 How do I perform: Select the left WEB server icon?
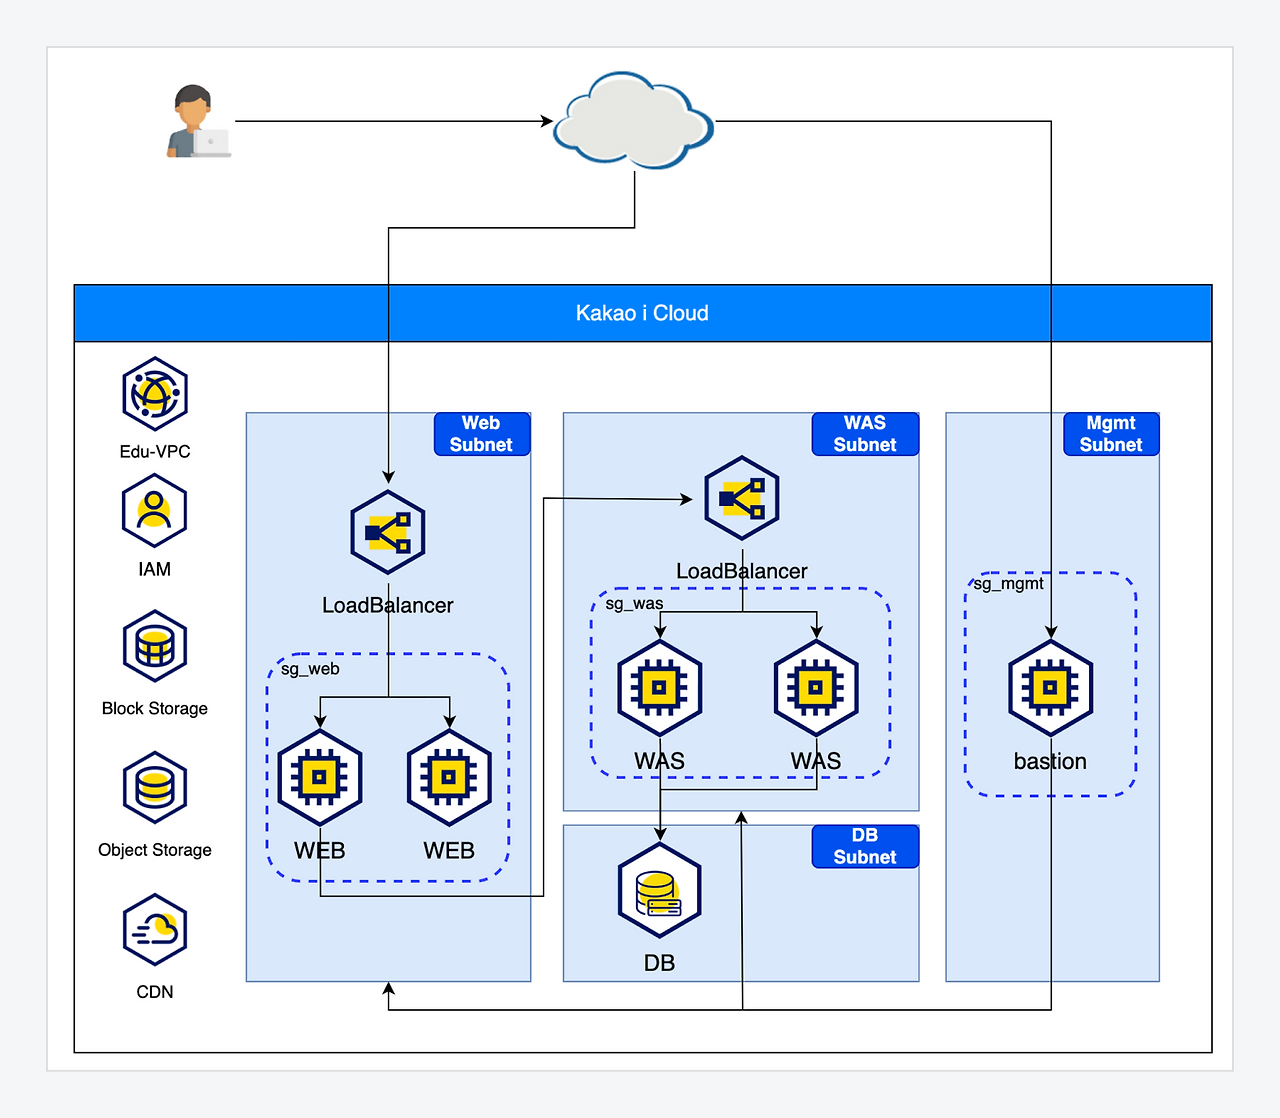(320, 778)
